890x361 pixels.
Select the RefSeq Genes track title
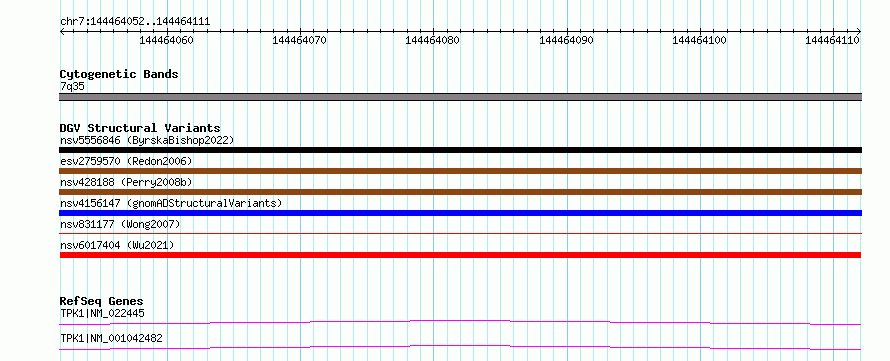click(x=101, y=301)
